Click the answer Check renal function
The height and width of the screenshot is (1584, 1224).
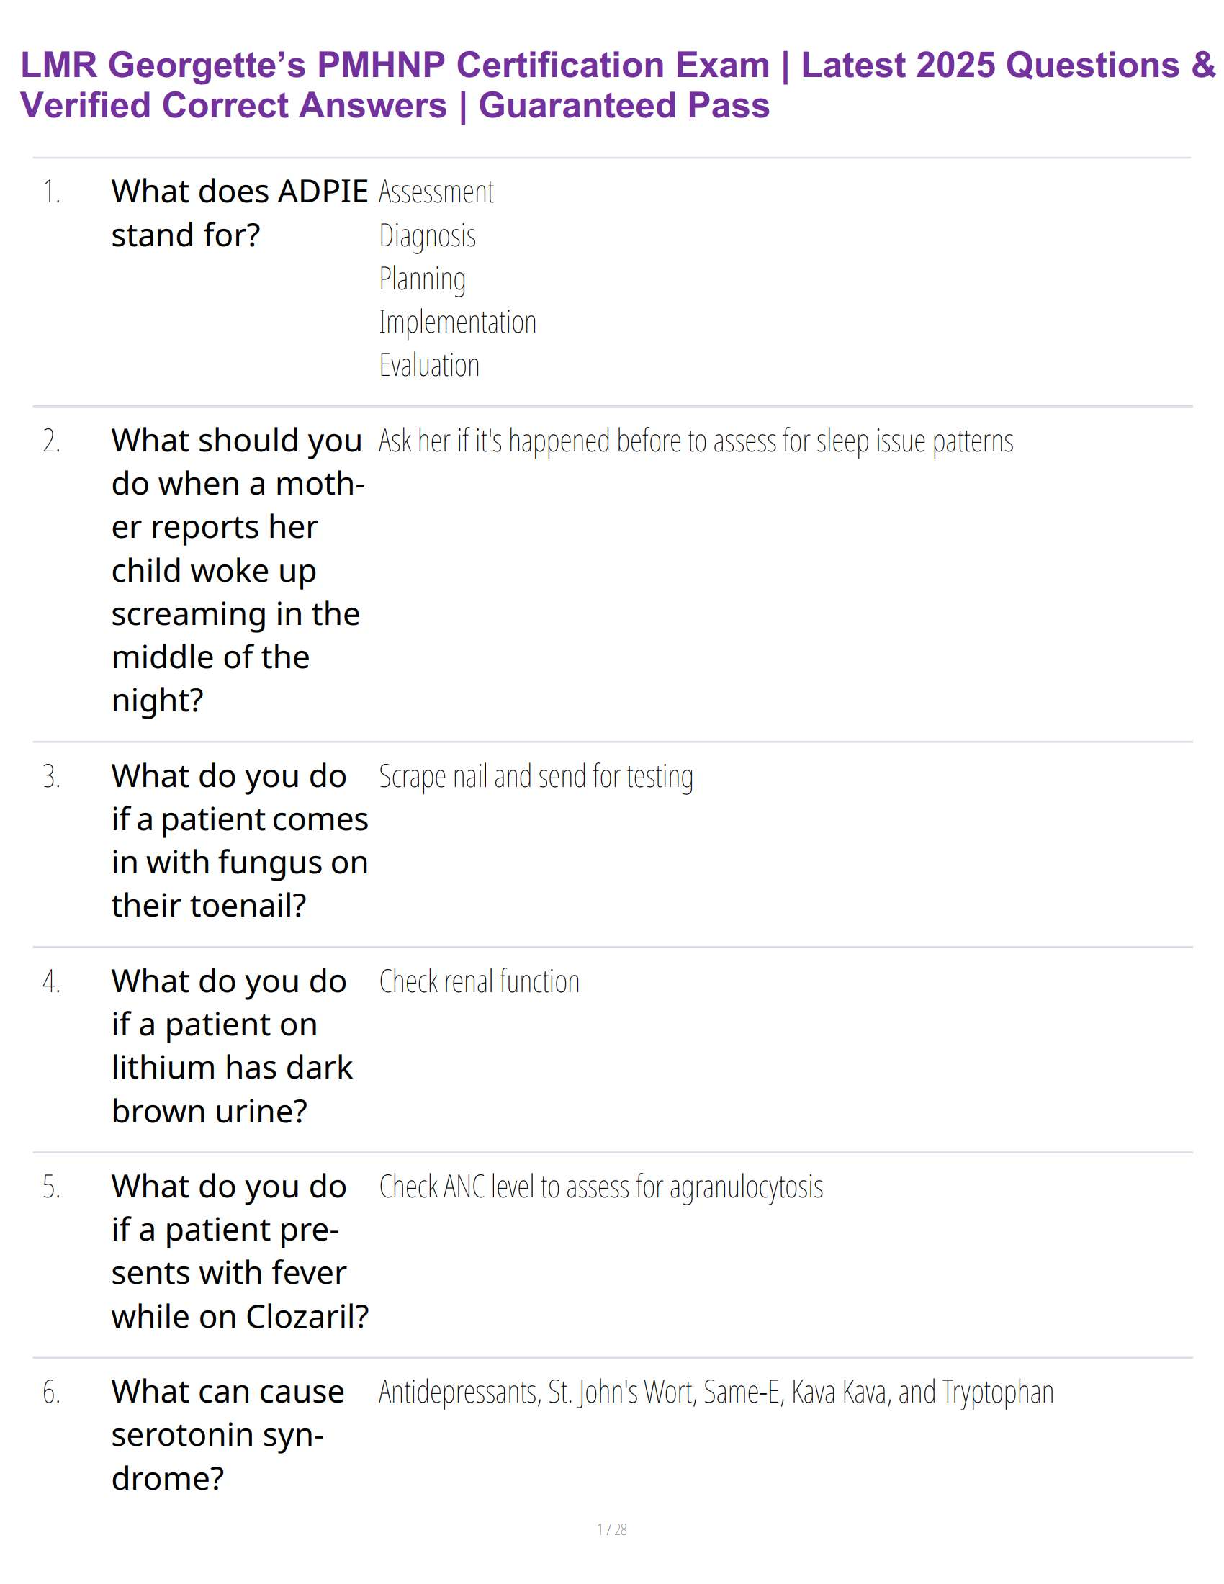click(x=479, y=982)
